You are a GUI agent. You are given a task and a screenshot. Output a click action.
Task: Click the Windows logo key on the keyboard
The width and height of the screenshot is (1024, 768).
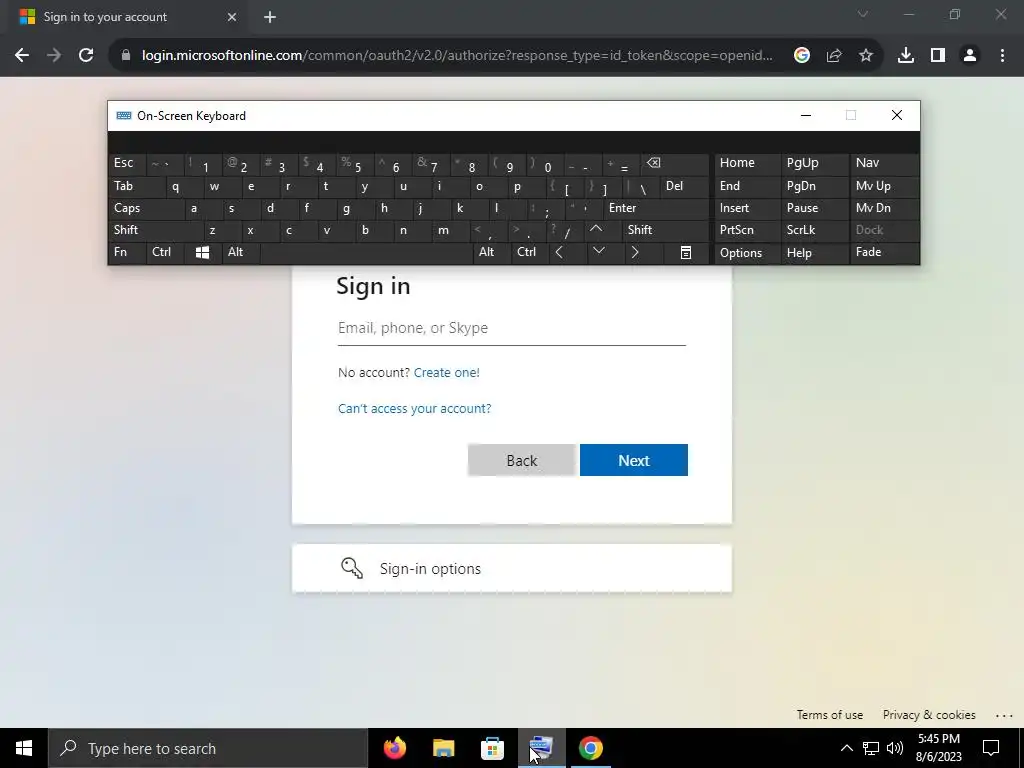202,253
